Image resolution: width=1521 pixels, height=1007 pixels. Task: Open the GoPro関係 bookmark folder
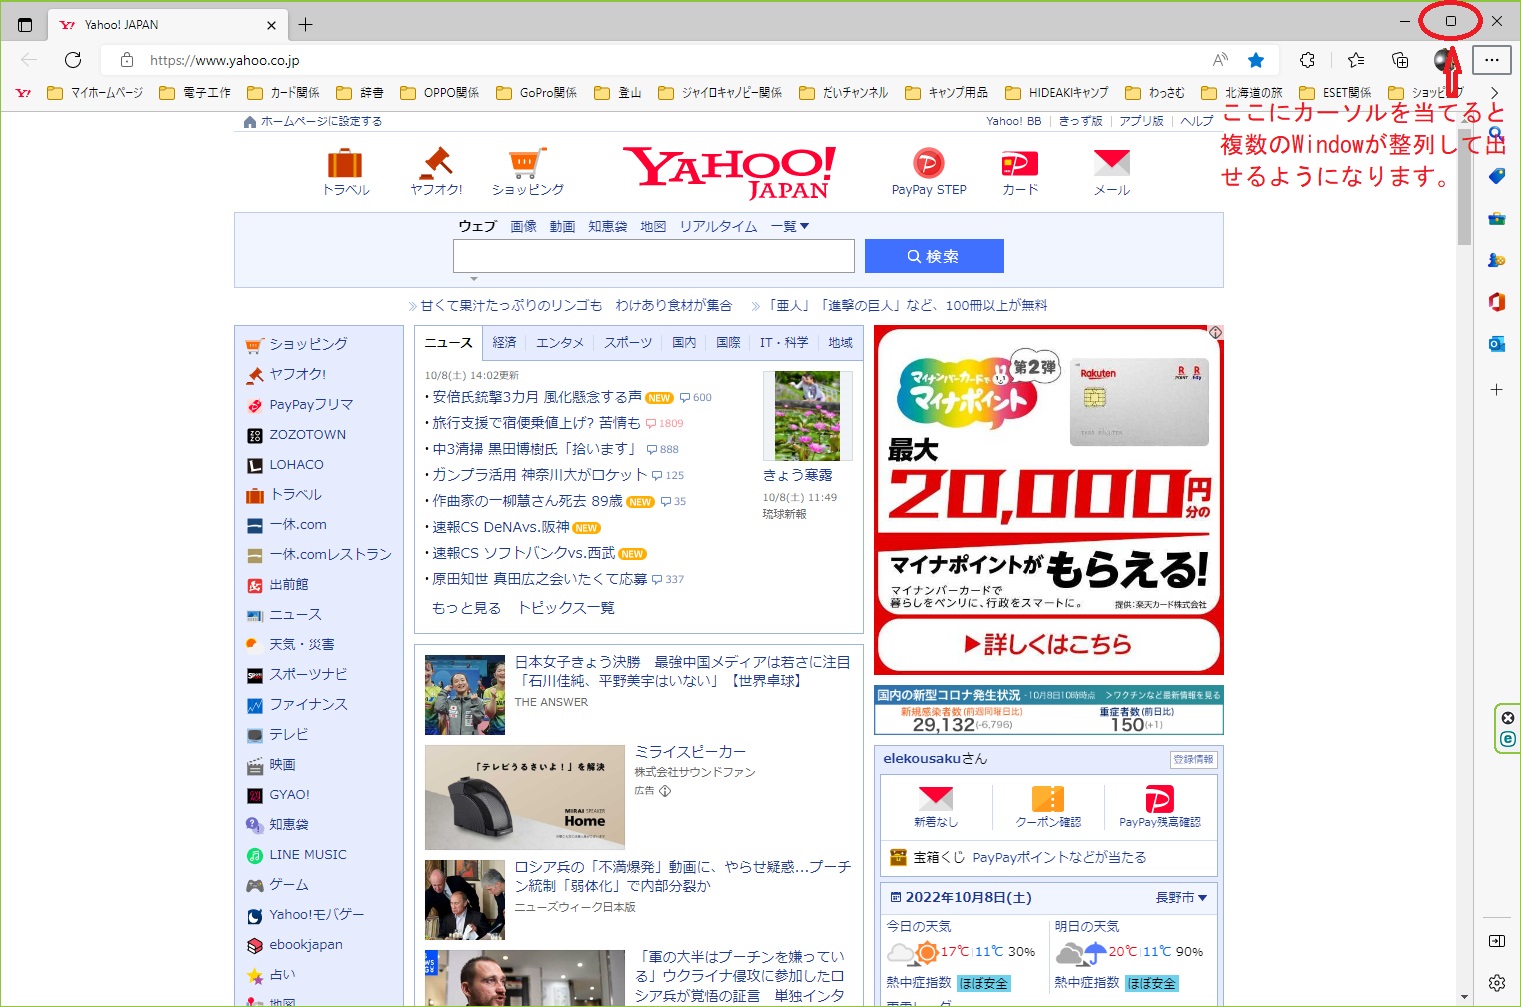coord(536,93)
